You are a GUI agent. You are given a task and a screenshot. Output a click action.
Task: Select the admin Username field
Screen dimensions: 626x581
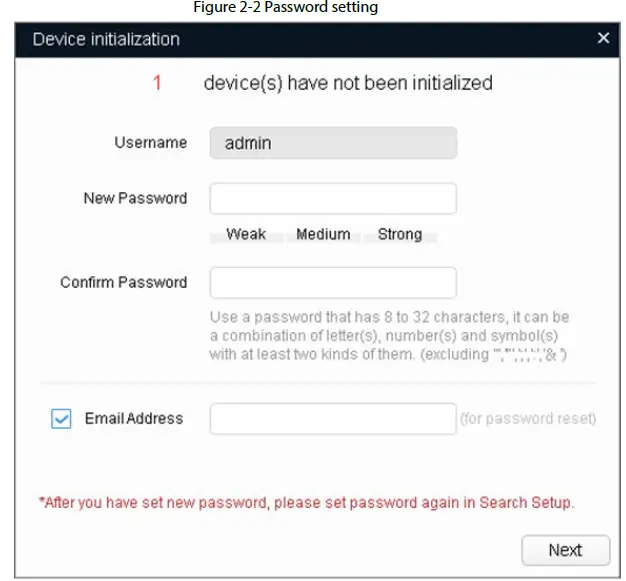point(332,143)
